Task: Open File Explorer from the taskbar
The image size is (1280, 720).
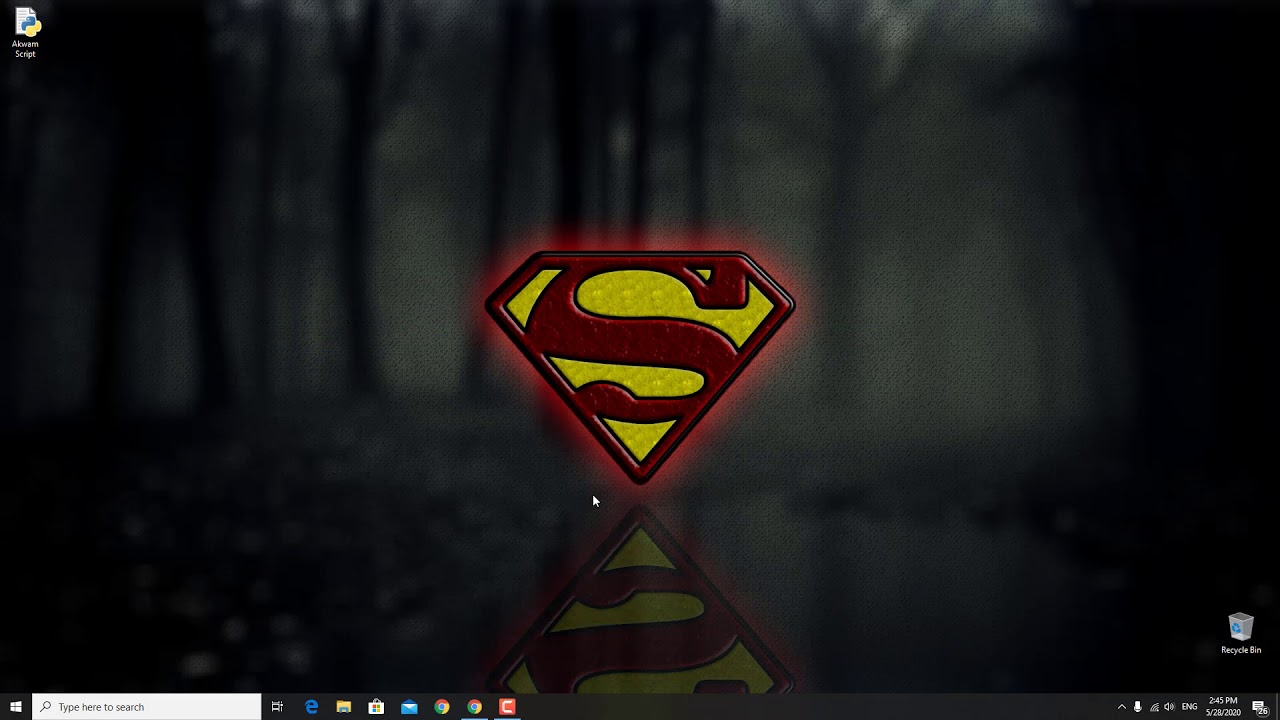Action: tap(344, 707)
